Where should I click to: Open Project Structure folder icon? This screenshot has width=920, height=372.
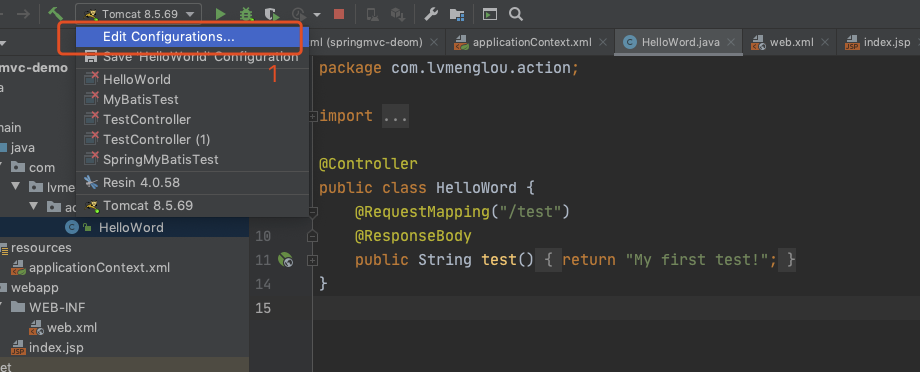coord(457,14)
